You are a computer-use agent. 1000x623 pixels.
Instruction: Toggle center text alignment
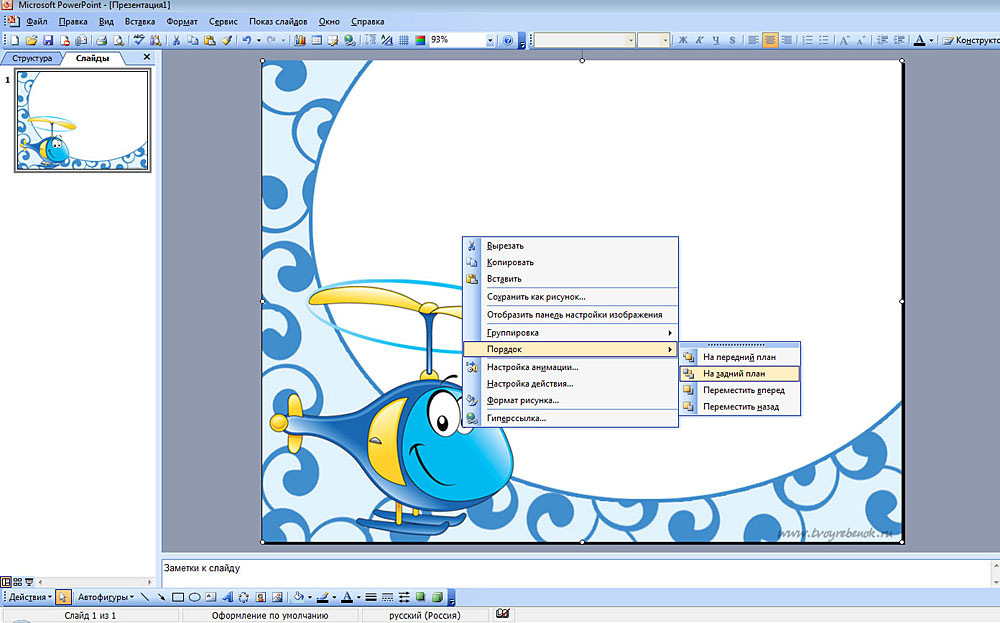[770, 41]
